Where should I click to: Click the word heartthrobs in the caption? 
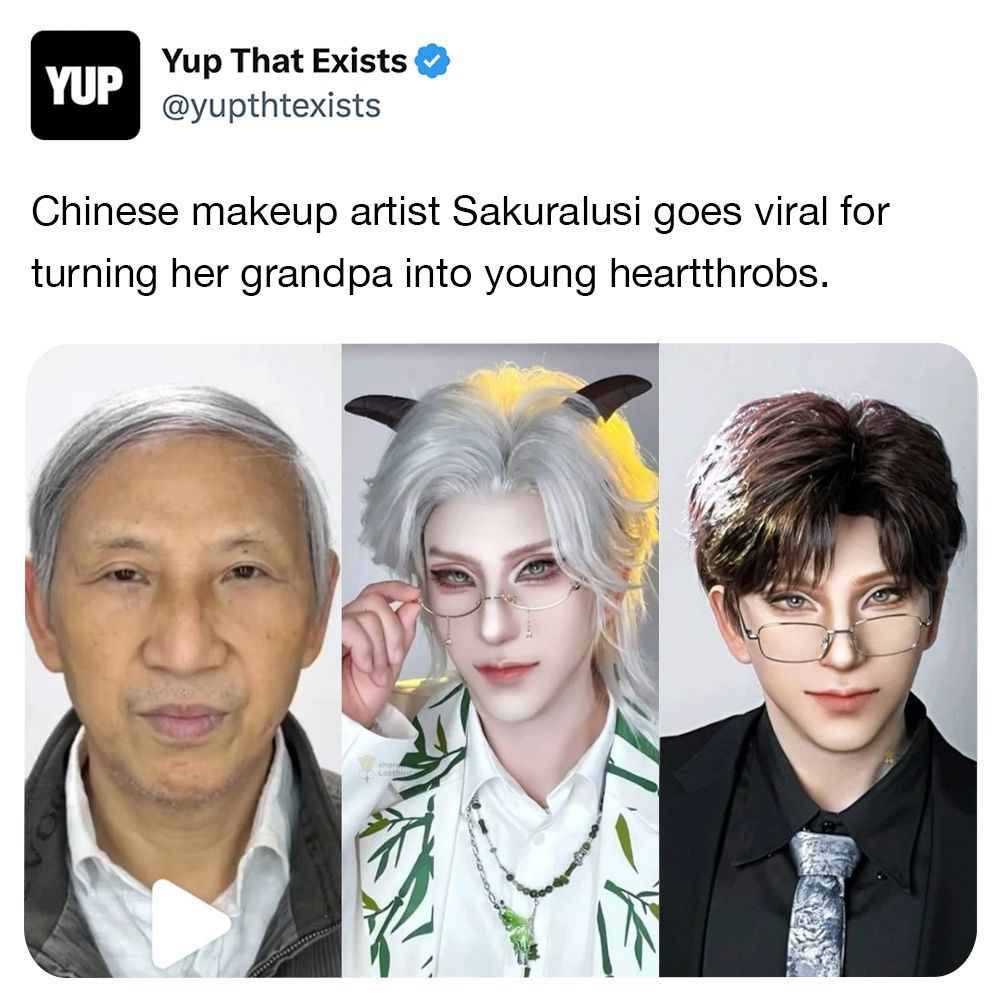pyautogui.click(x=719, y=273)
